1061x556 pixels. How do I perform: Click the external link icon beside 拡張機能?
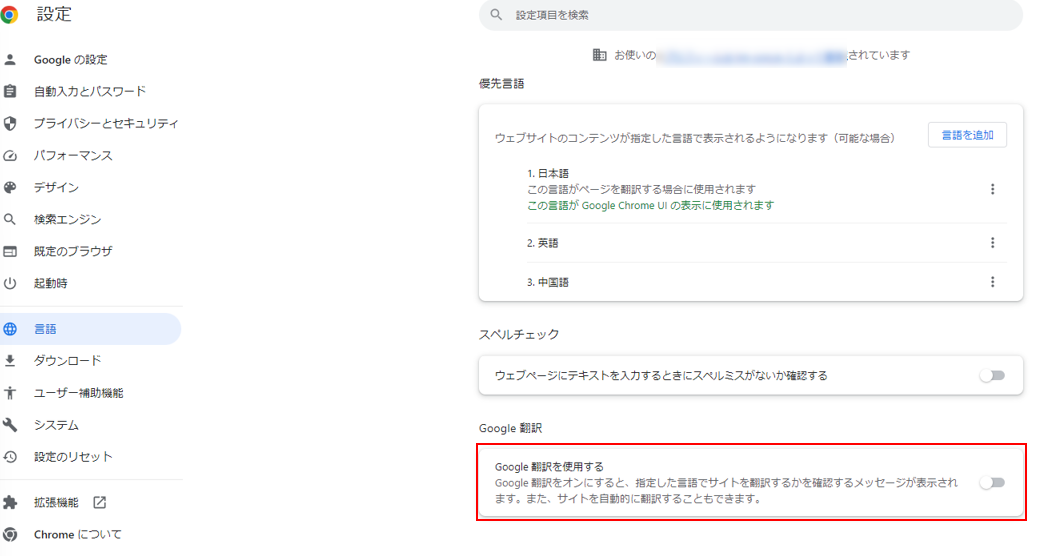pyautogui.click(x=99, y=502)
